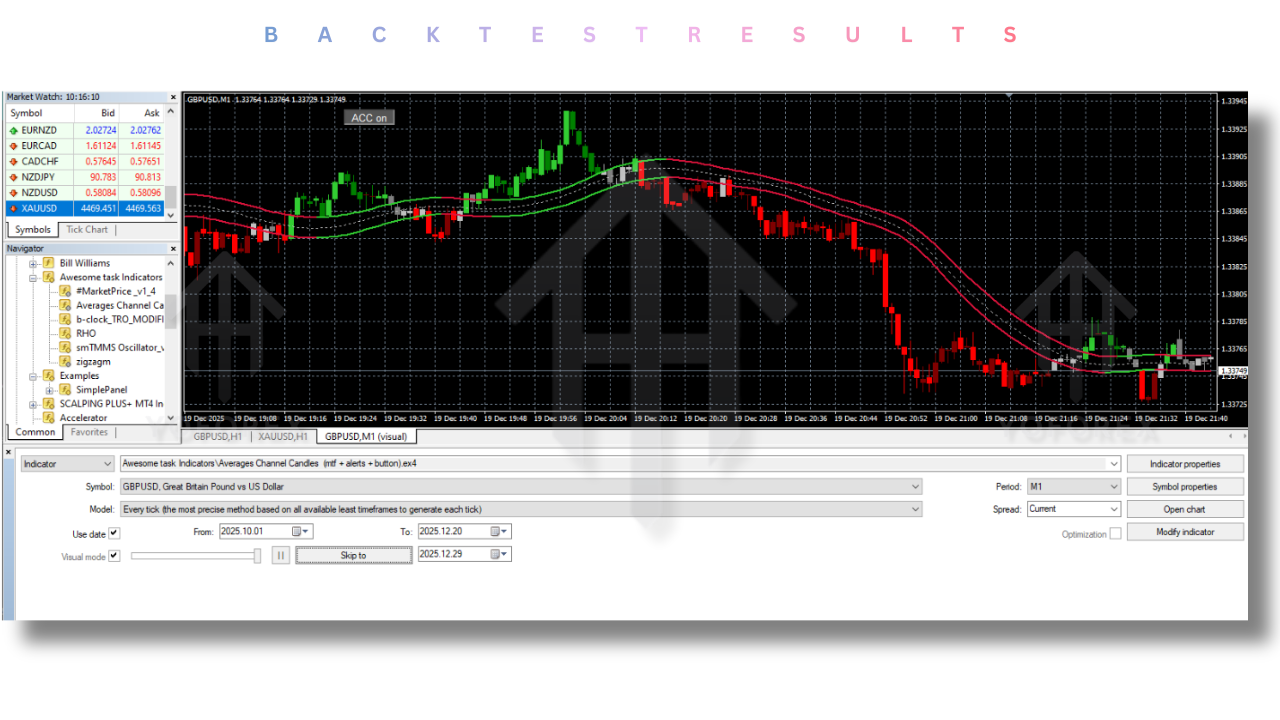This screenshot has height=720, width=1280.
Task: Uncheck the Use date checkbox
Action: [x=114, y=532]
